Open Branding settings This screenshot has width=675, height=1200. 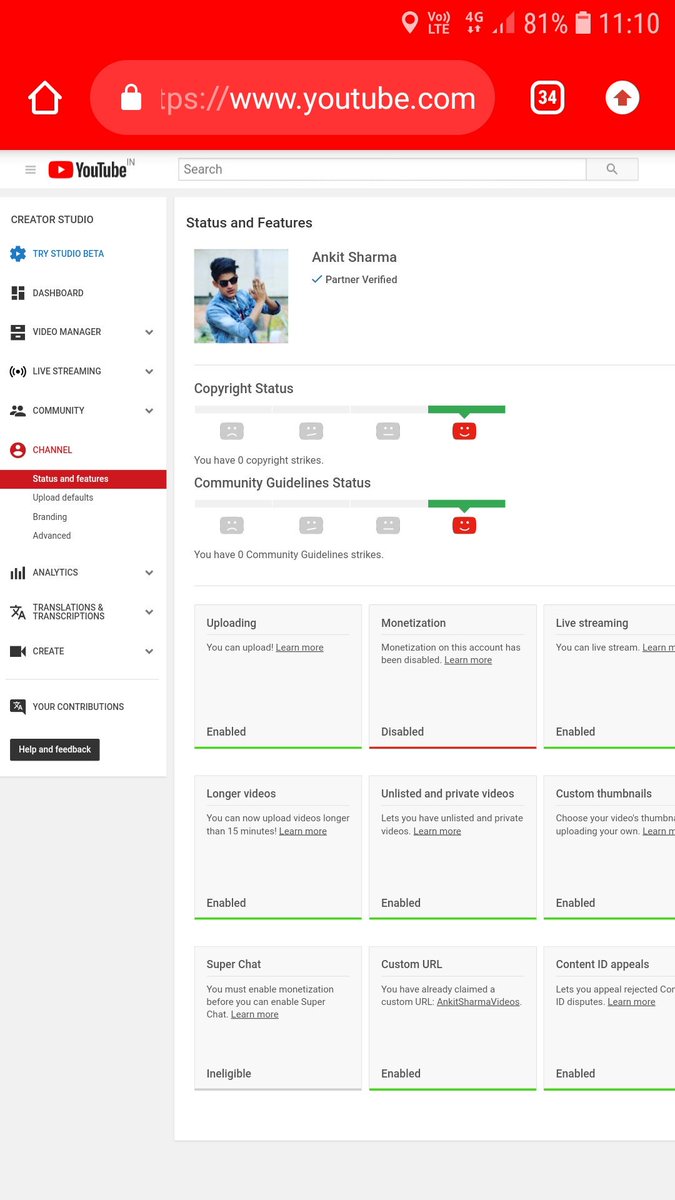tap(50, 517)
